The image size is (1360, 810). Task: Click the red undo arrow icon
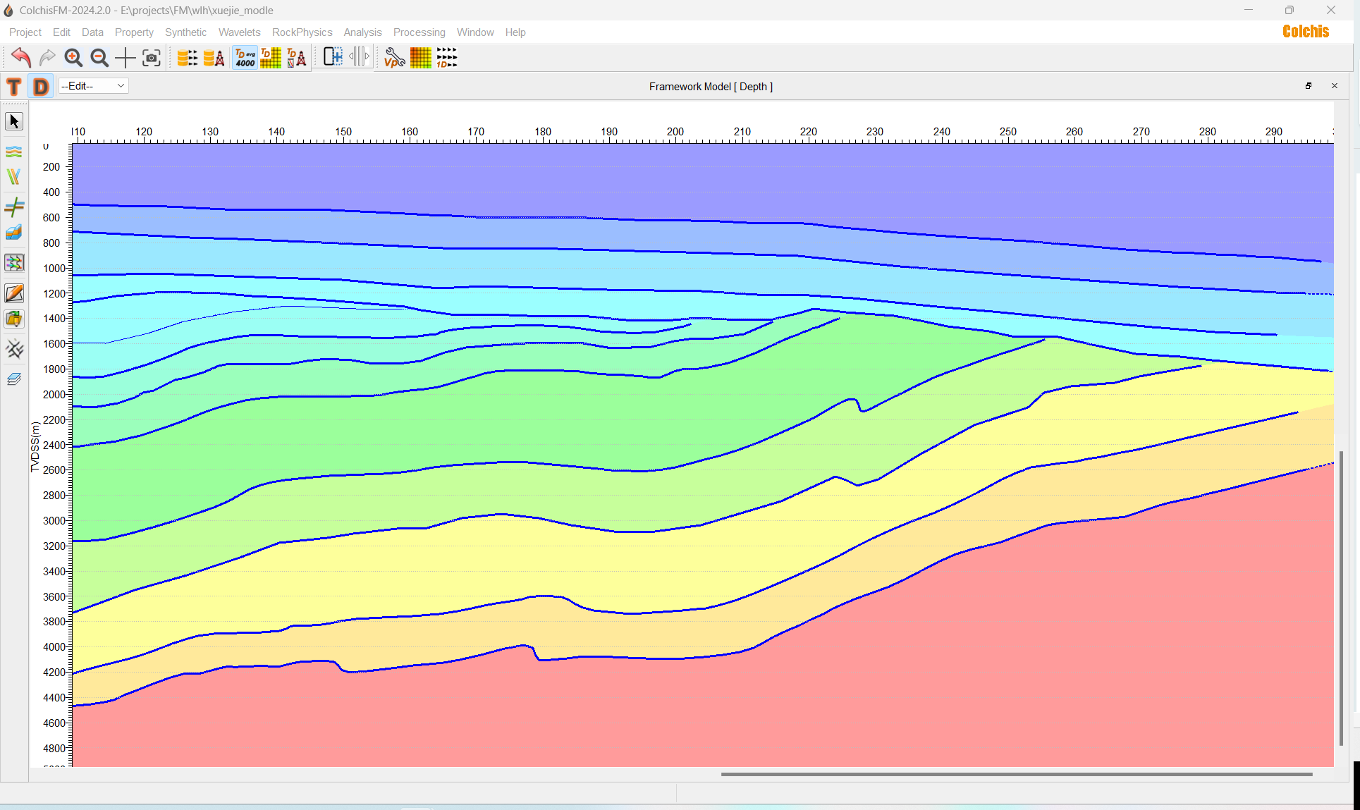(20, 57)
